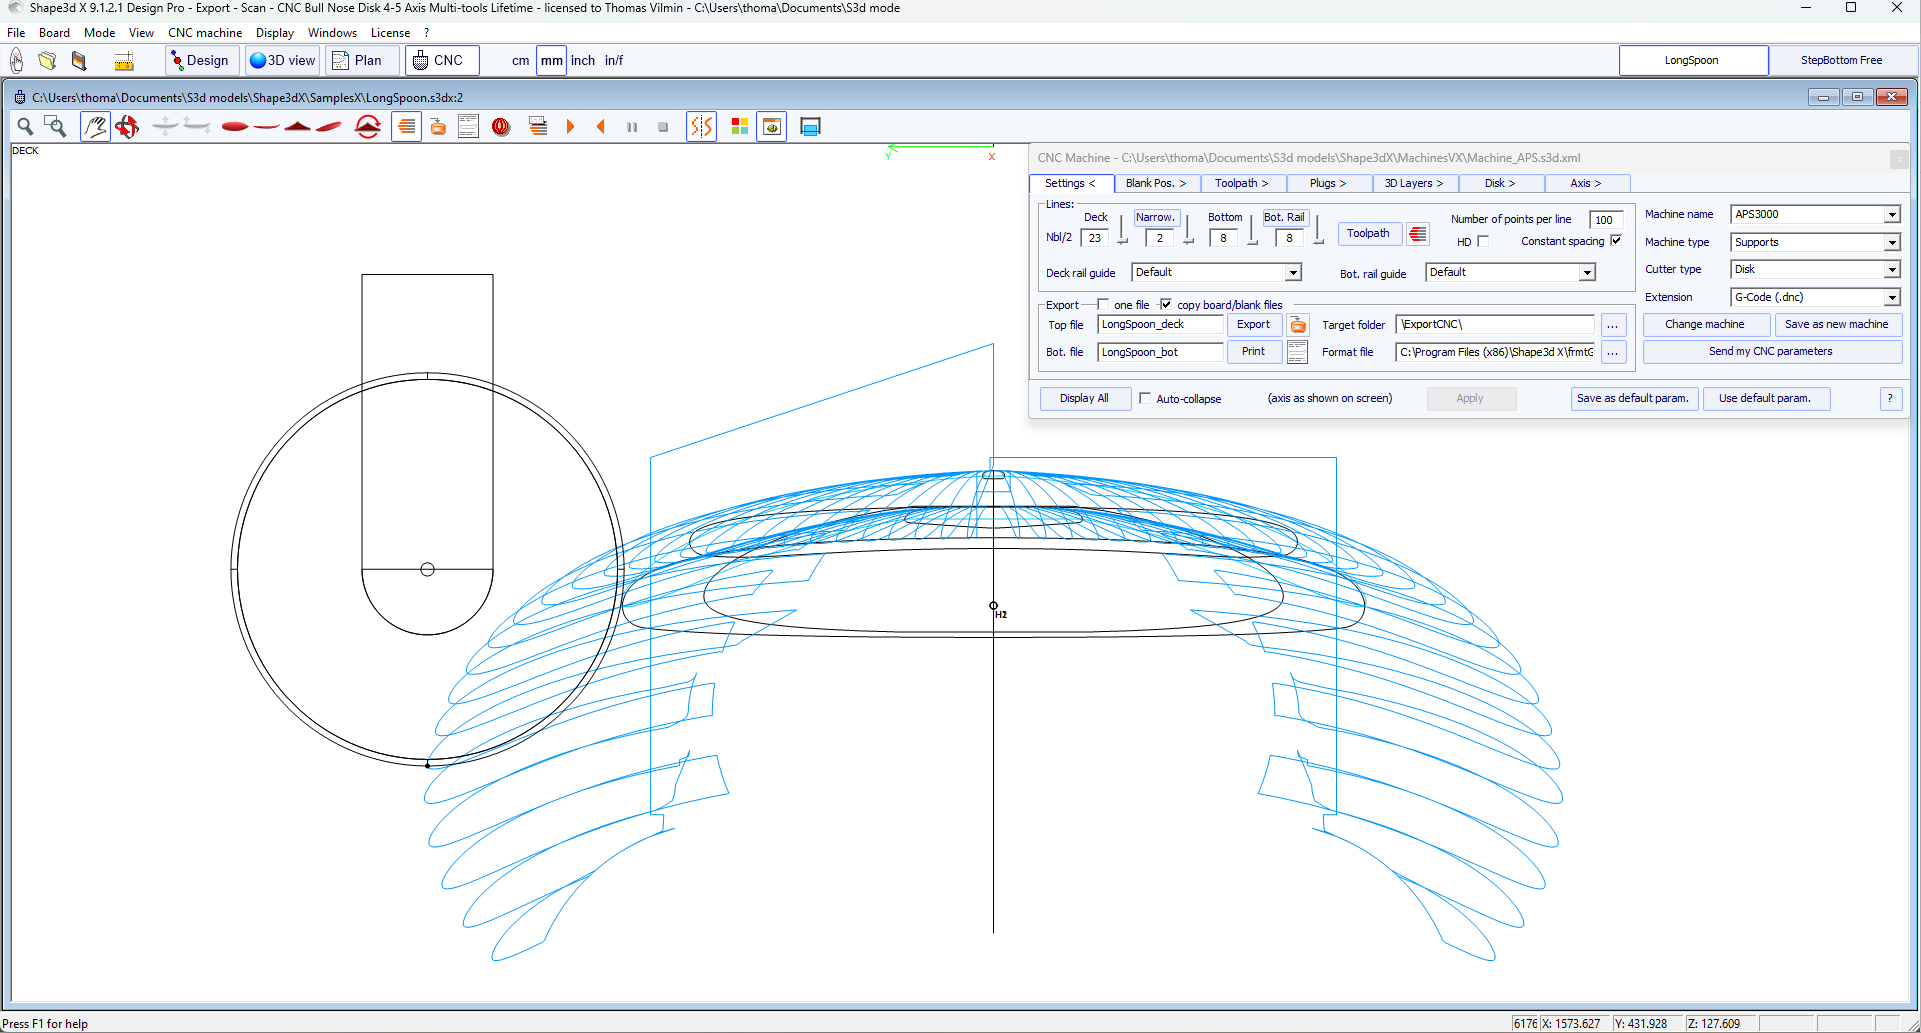This screenshot has width=1921, height=1033.
Task: Switch to the Blank Pos. tab
Action: pyautogui.click(x=1155, y=184)
